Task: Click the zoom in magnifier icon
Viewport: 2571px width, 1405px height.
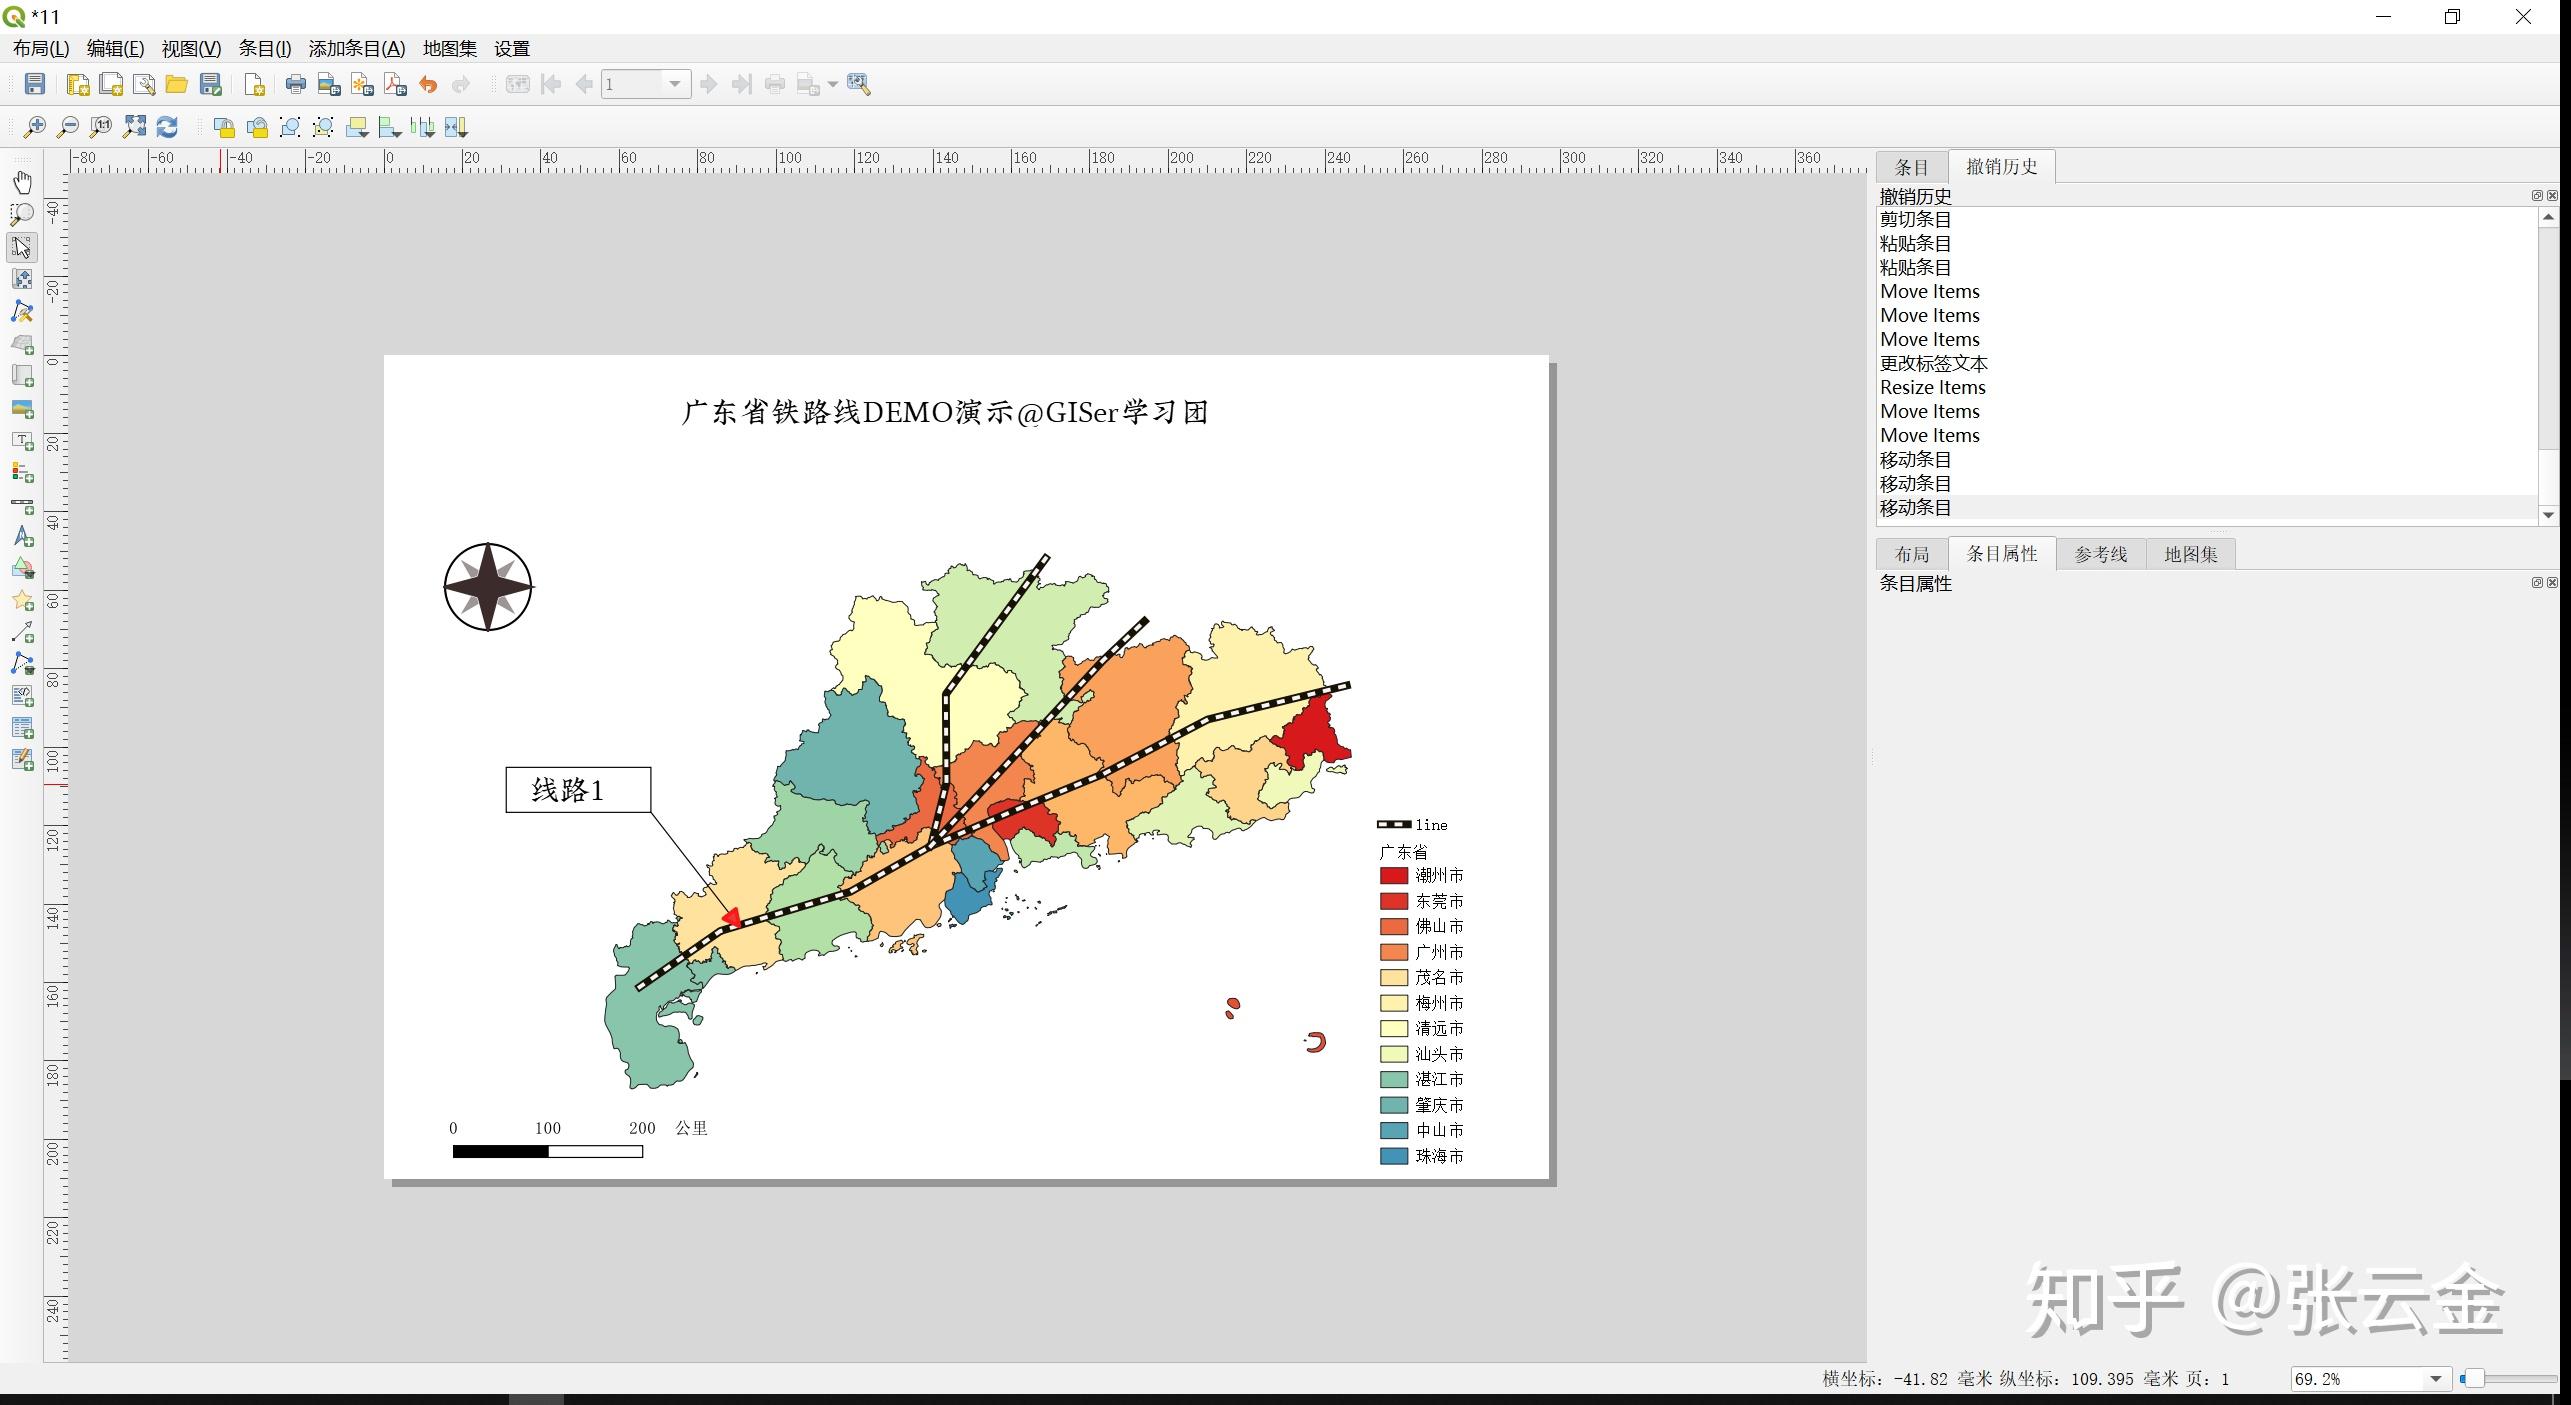Action: click(34, 127)
